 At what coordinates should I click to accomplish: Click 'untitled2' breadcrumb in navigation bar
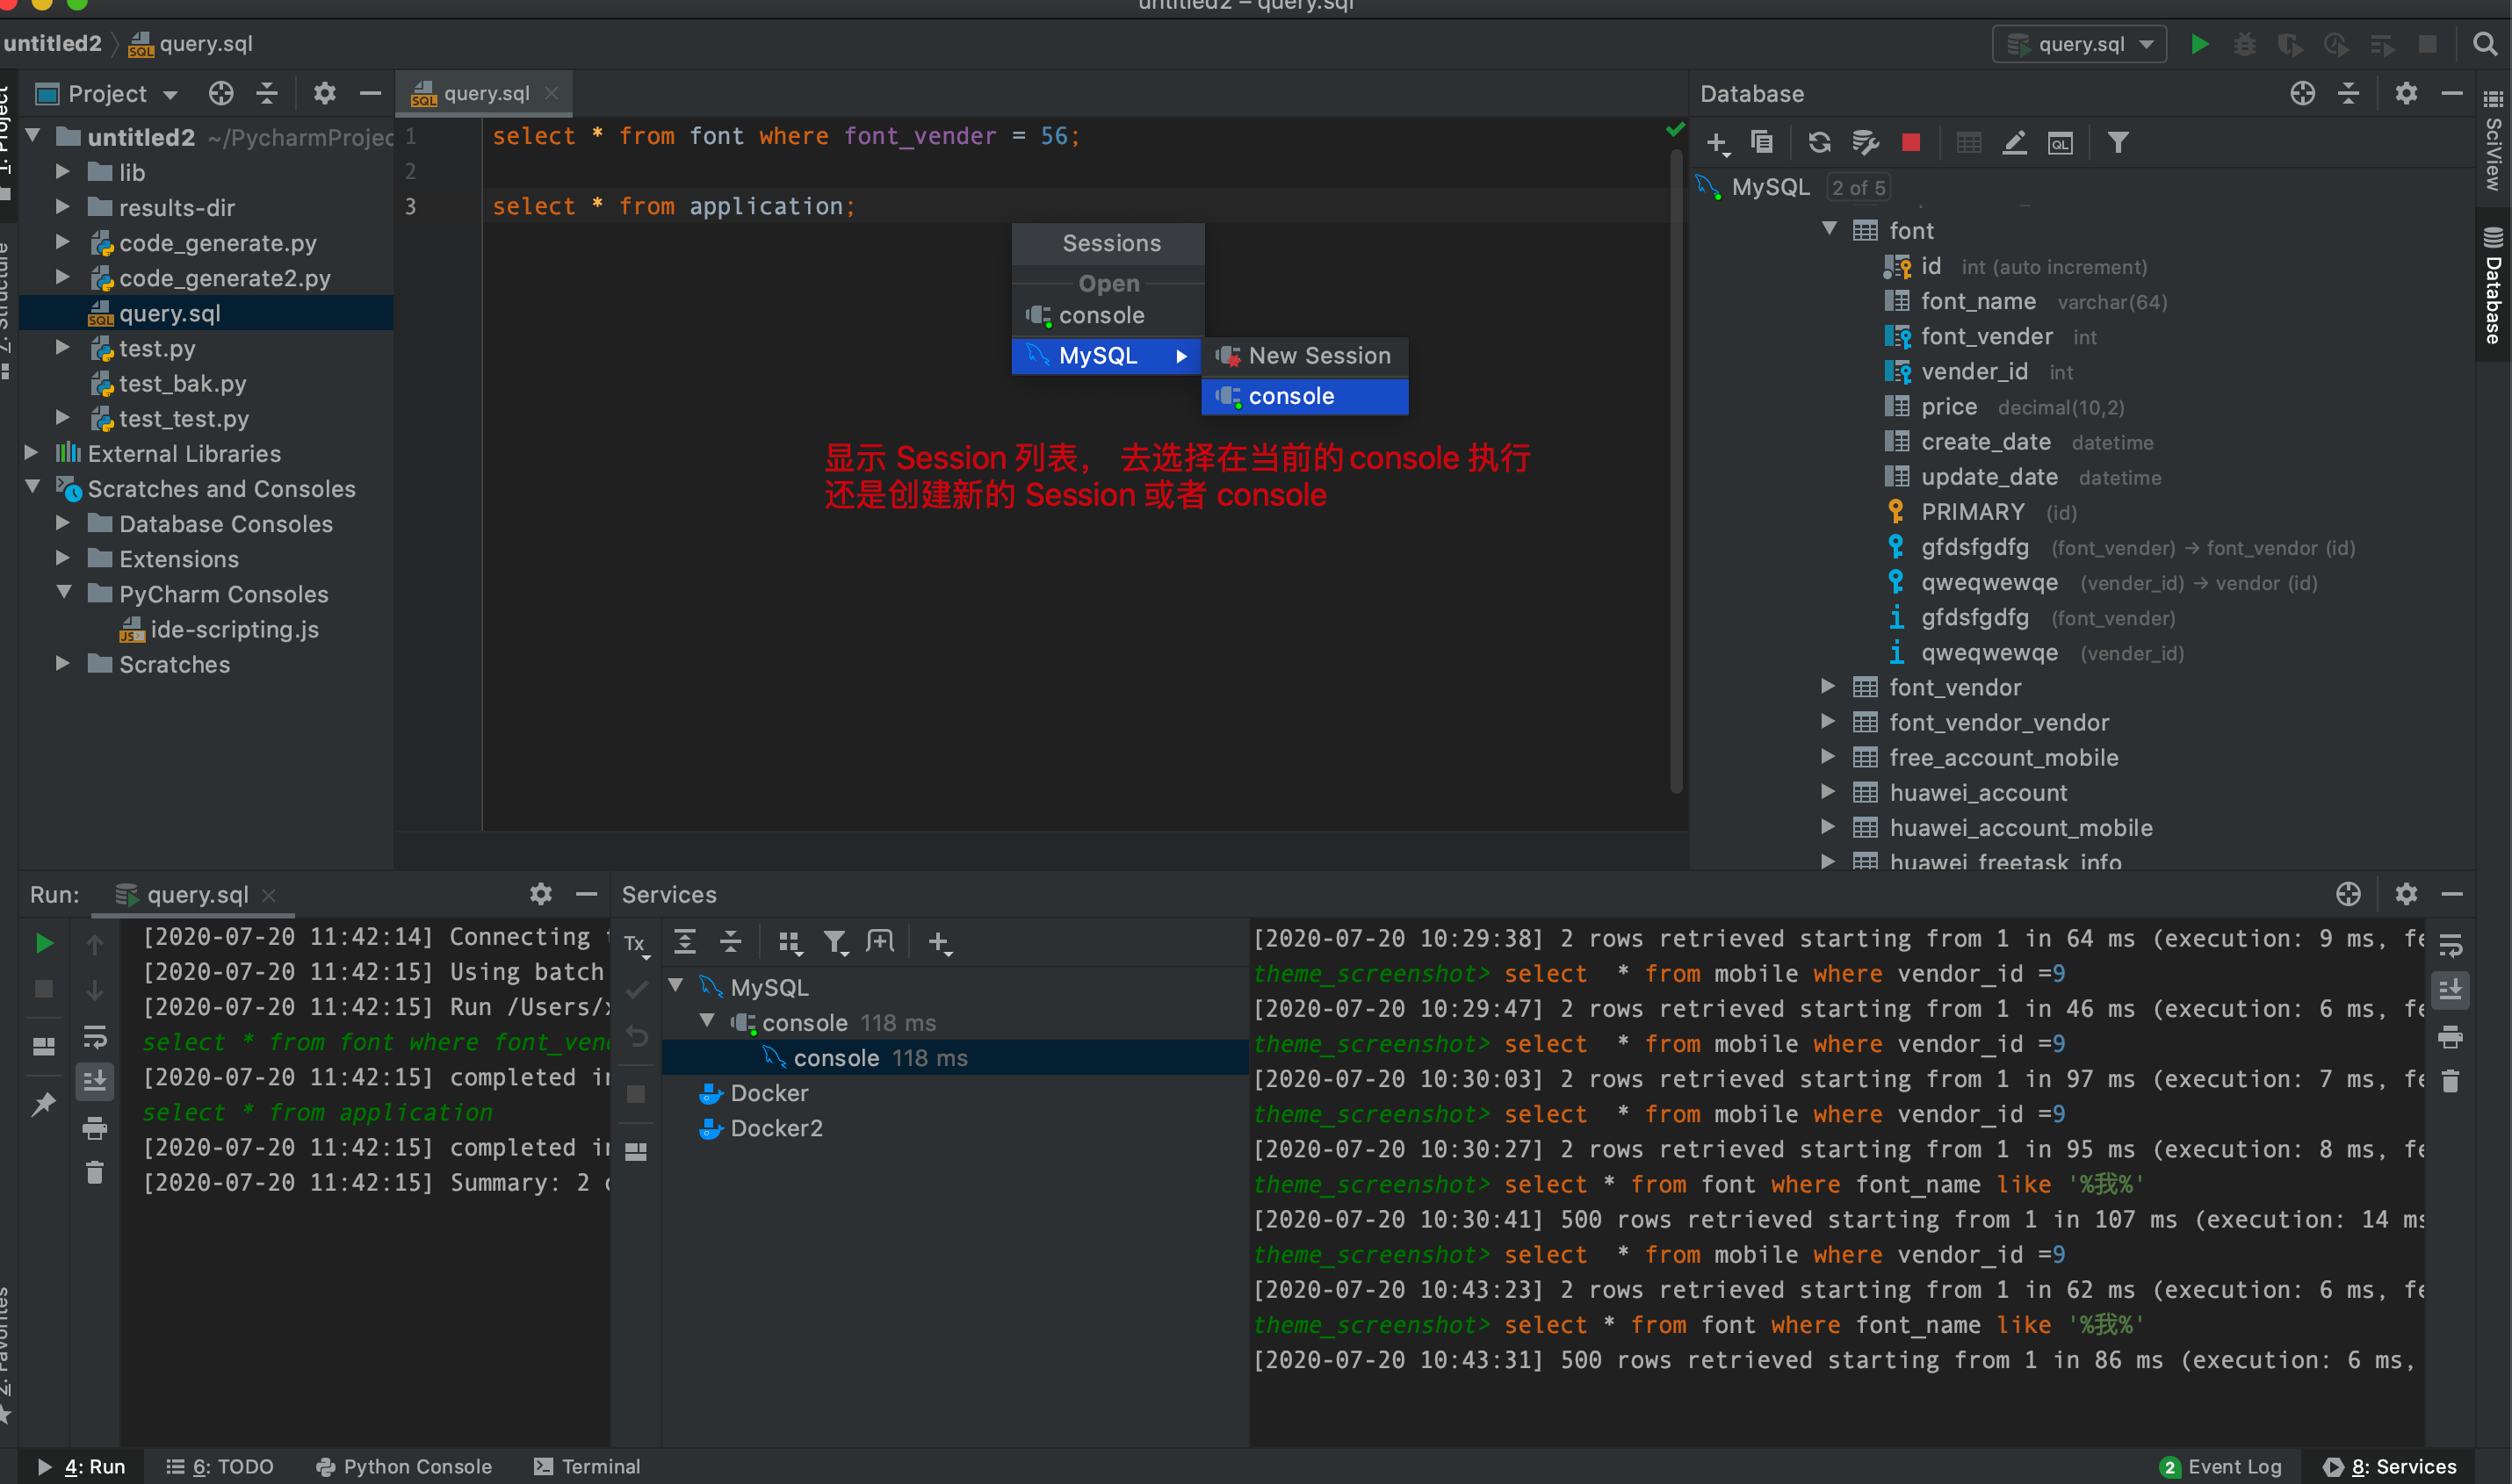[x=53, y=44]
